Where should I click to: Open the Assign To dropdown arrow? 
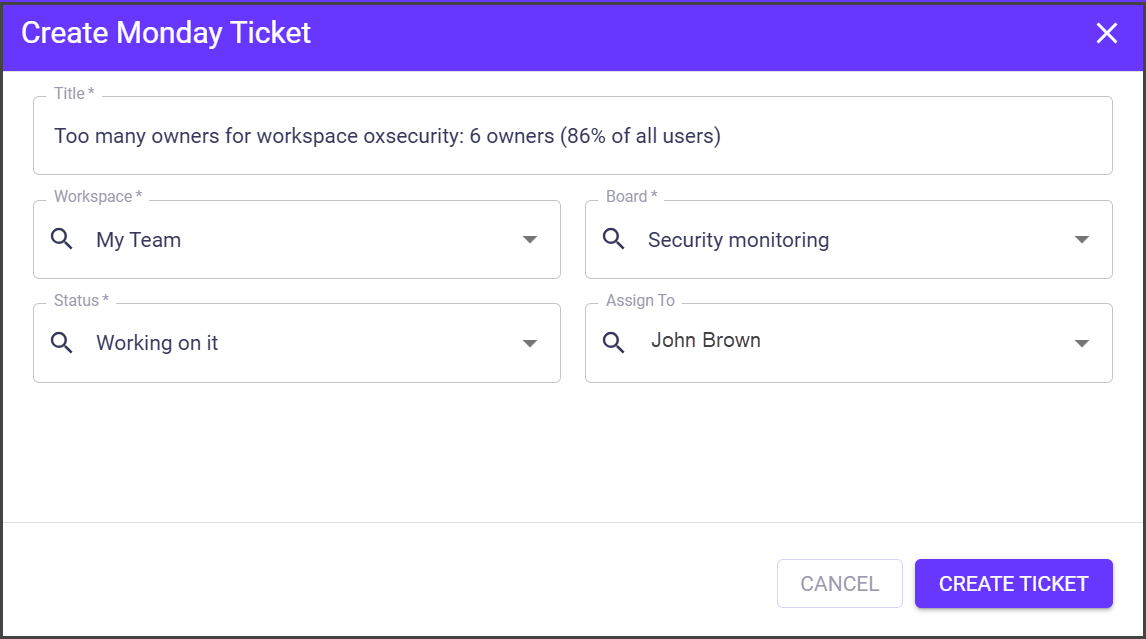coord(1081,344)
